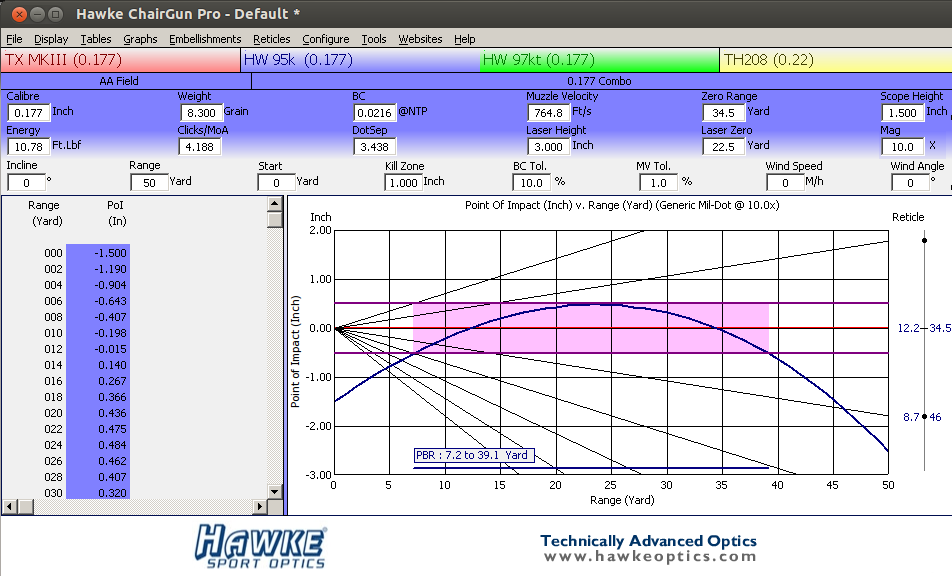Click the Muzzle Velocity input field
This screenshot has height=576, width=952.
(x=549, y=113)
